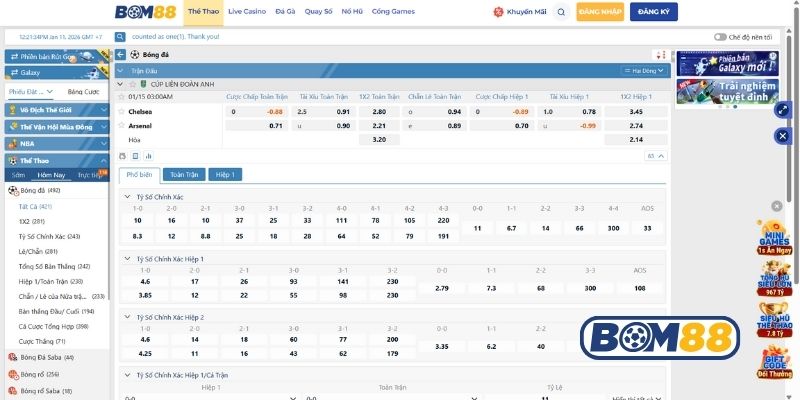Viewport: 800px width, 400px height.
Task: Click the Cúp Liên Đoàn Anh league badge
Action: click(x=143, y=84)
